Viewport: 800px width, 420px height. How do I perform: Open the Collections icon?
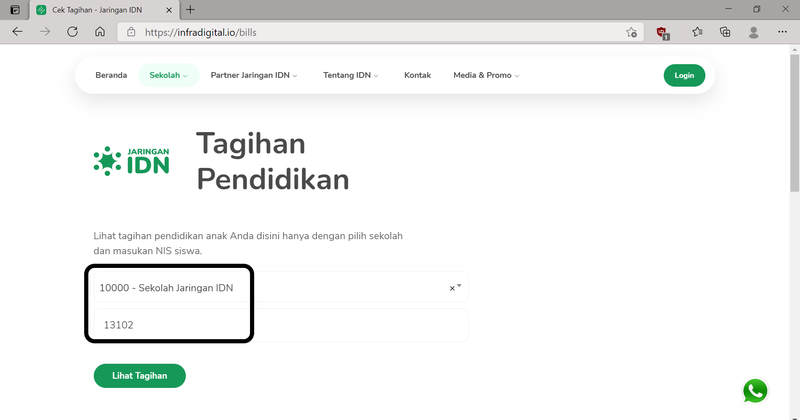[x=725, y=32]
